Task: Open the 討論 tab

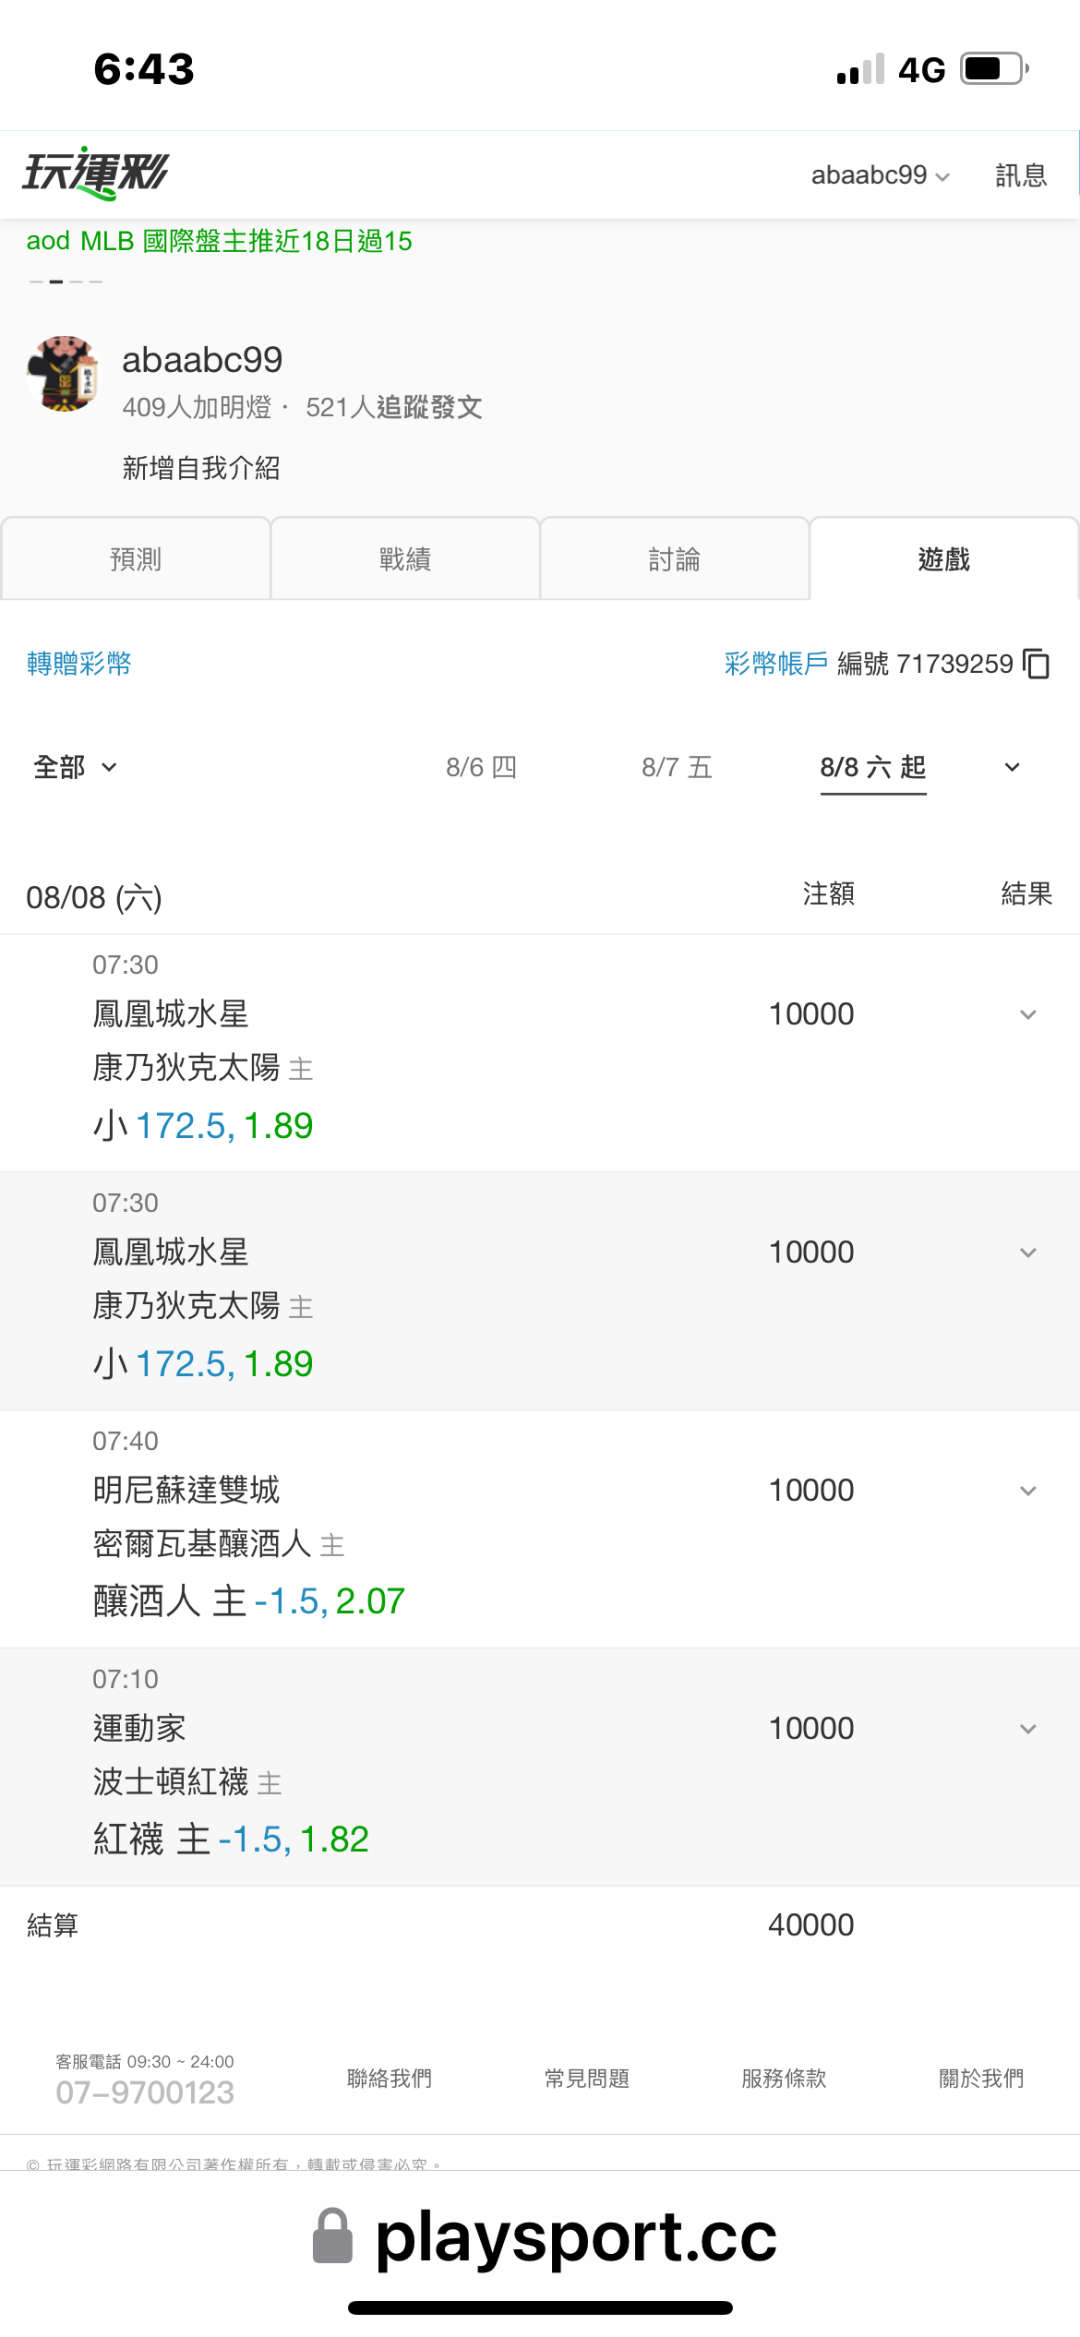Action: click(x=675, y=559)
